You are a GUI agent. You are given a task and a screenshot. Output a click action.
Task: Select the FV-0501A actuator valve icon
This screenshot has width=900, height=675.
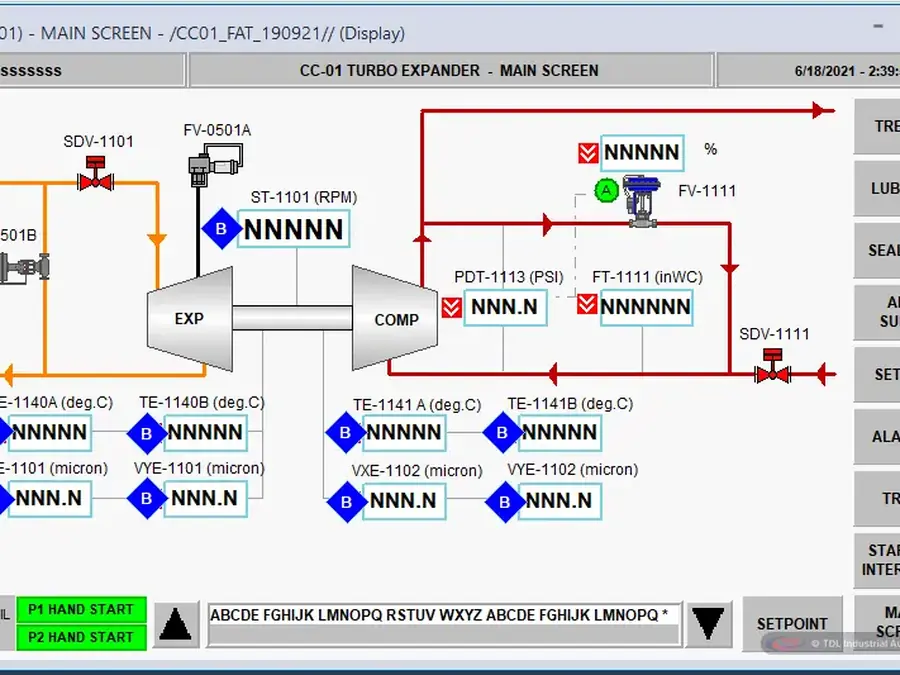pyautogui.click(x=216, y=165)
